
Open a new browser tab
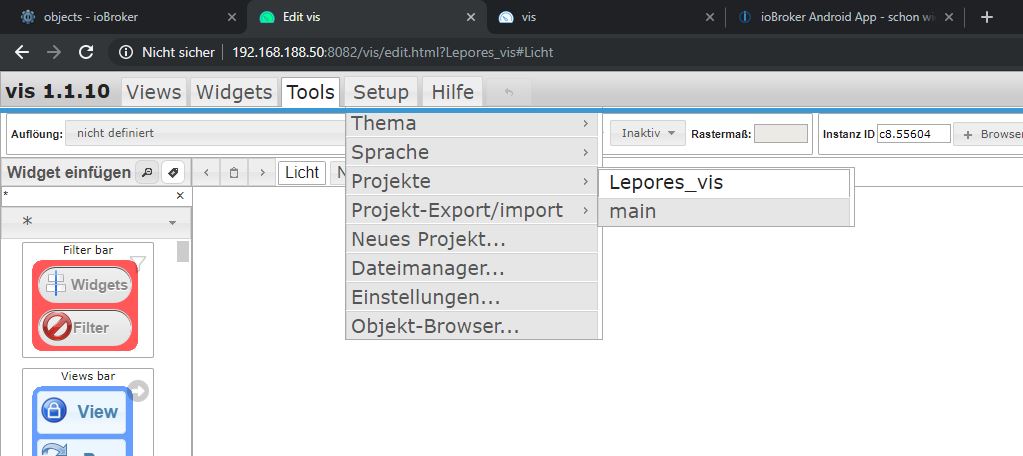tap(987, 17)
